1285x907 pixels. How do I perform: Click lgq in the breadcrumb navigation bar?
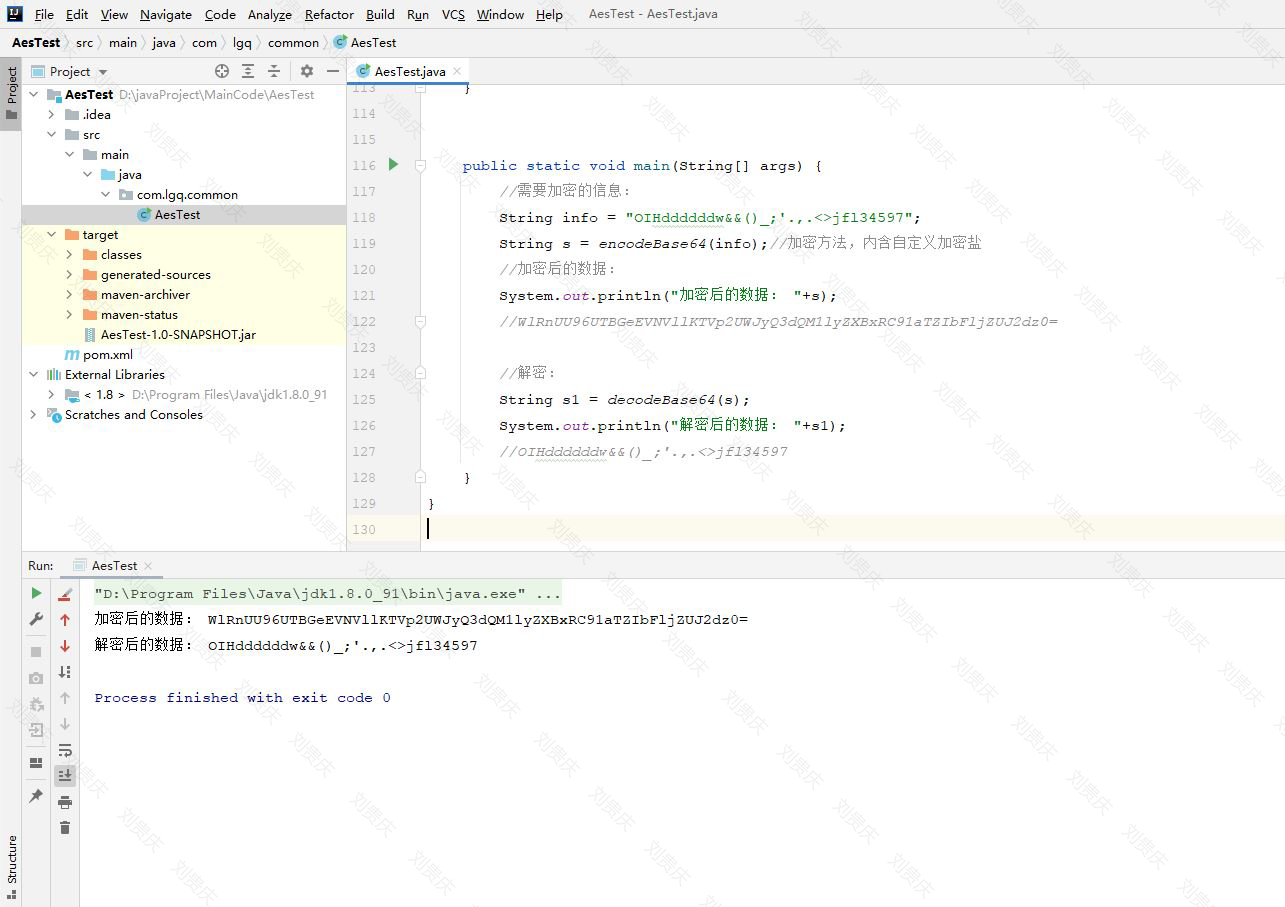point(241,43)
